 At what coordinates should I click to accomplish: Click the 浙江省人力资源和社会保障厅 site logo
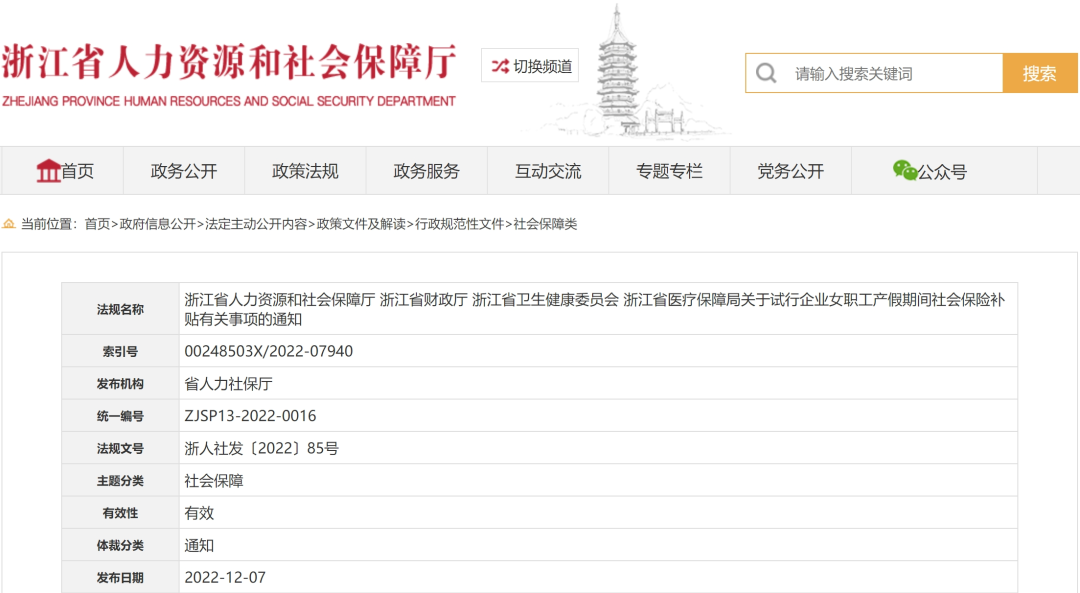coord(229,72)
